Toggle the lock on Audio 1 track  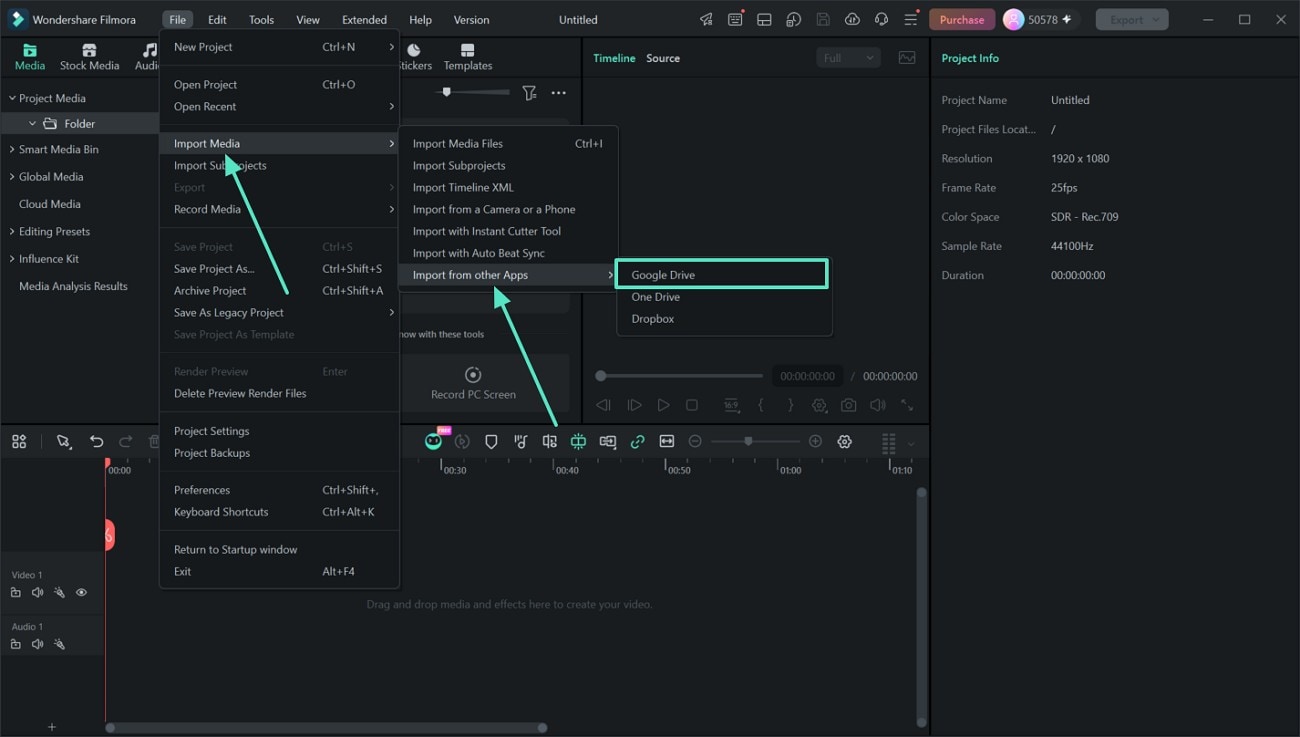[x=15, y=644]
